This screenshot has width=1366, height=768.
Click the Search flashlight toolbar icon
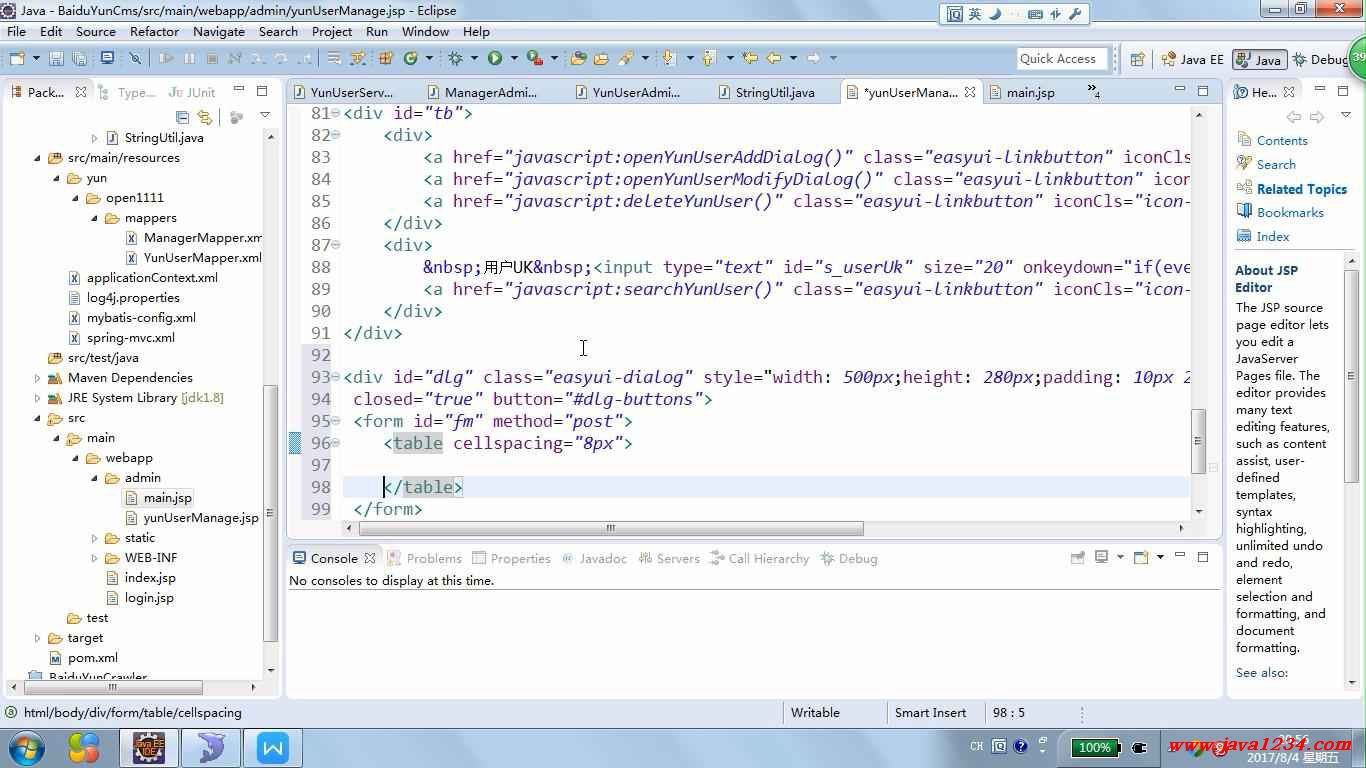pos(623,58)
